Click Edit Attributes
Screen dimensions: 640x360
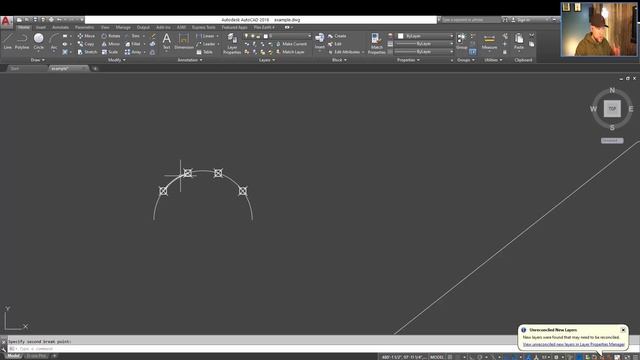(x=344, y=52)
